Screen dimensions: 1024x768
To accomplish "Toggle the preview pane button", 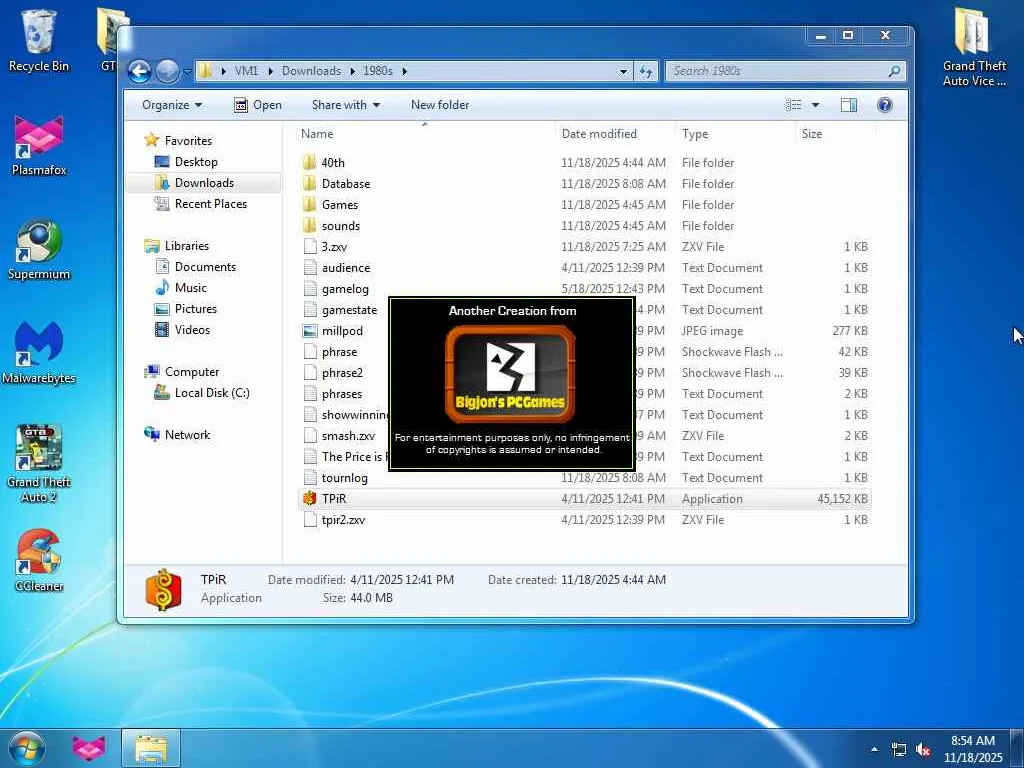I will click(848, 105).
